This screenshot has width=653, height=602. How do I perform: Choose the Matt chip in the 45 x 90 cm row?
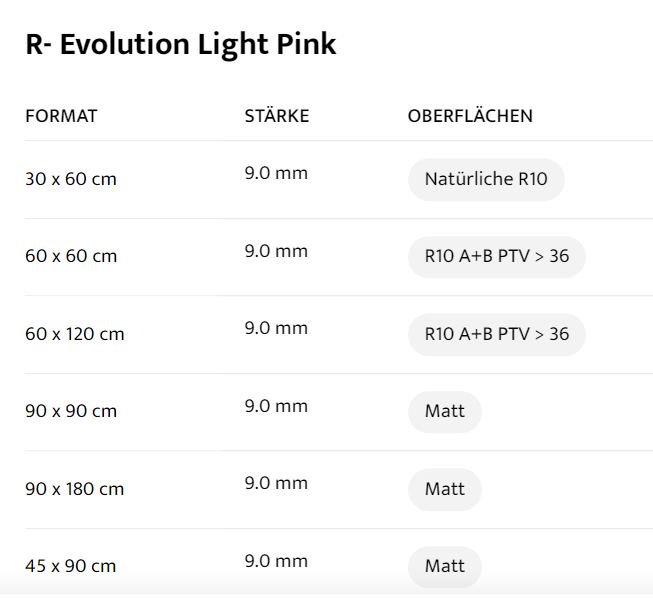[445, 566]
